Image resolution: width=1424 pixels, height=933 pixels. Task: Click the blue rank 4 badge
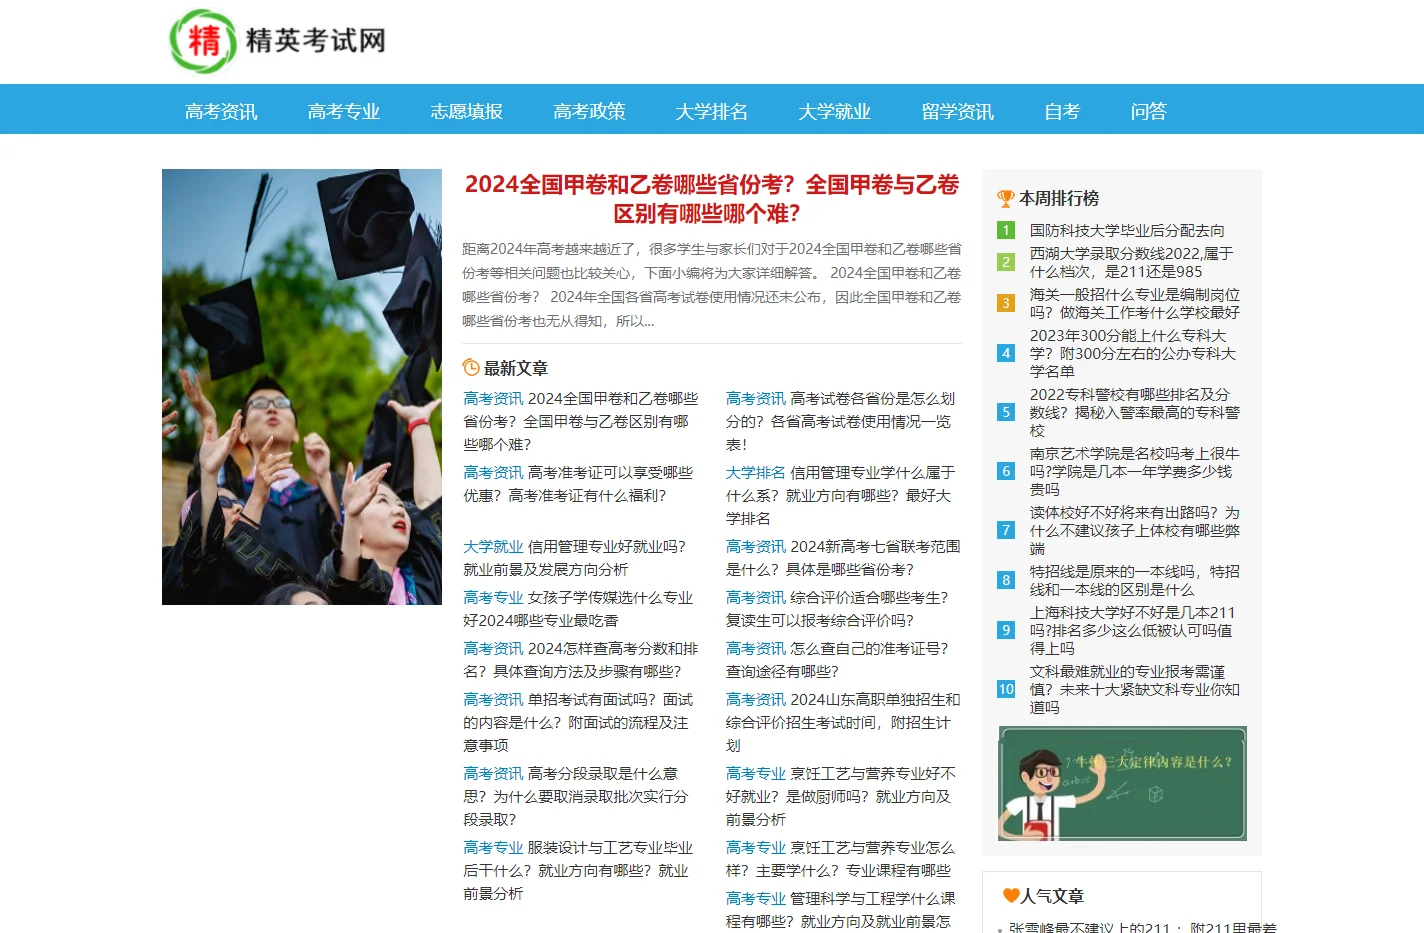(x=1006, y=353)
